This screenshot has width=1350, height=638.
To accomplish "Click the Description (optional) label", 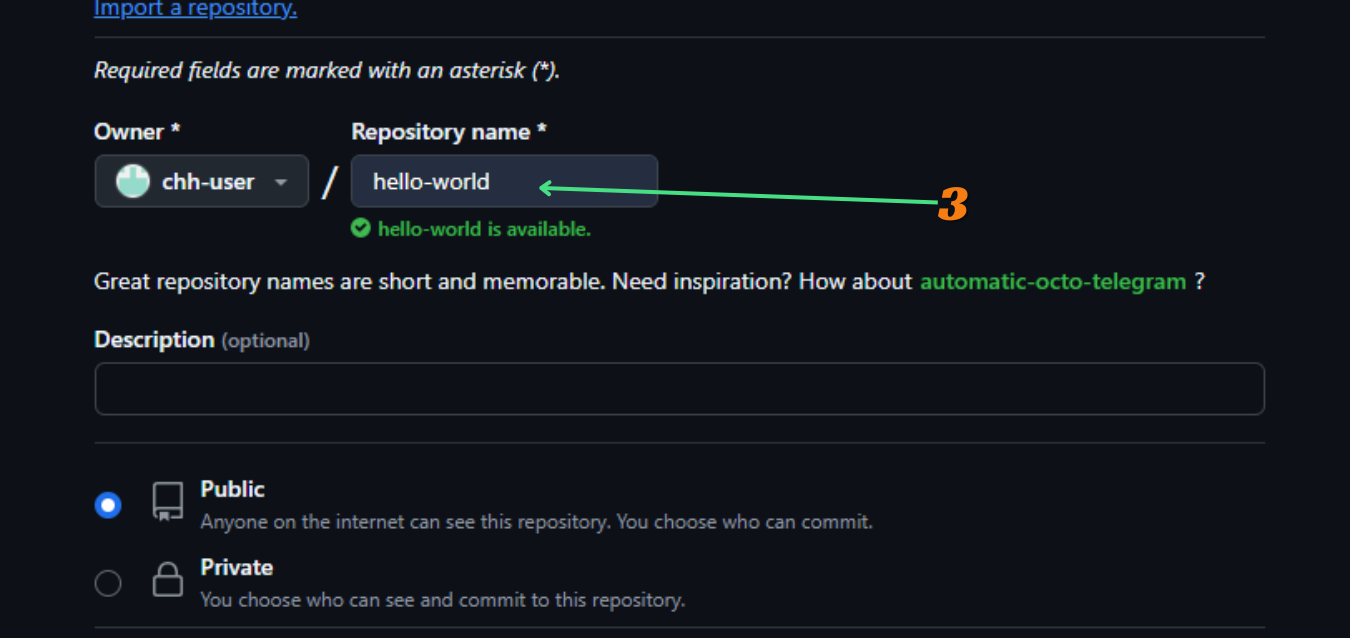I will [x=201, y=340].
